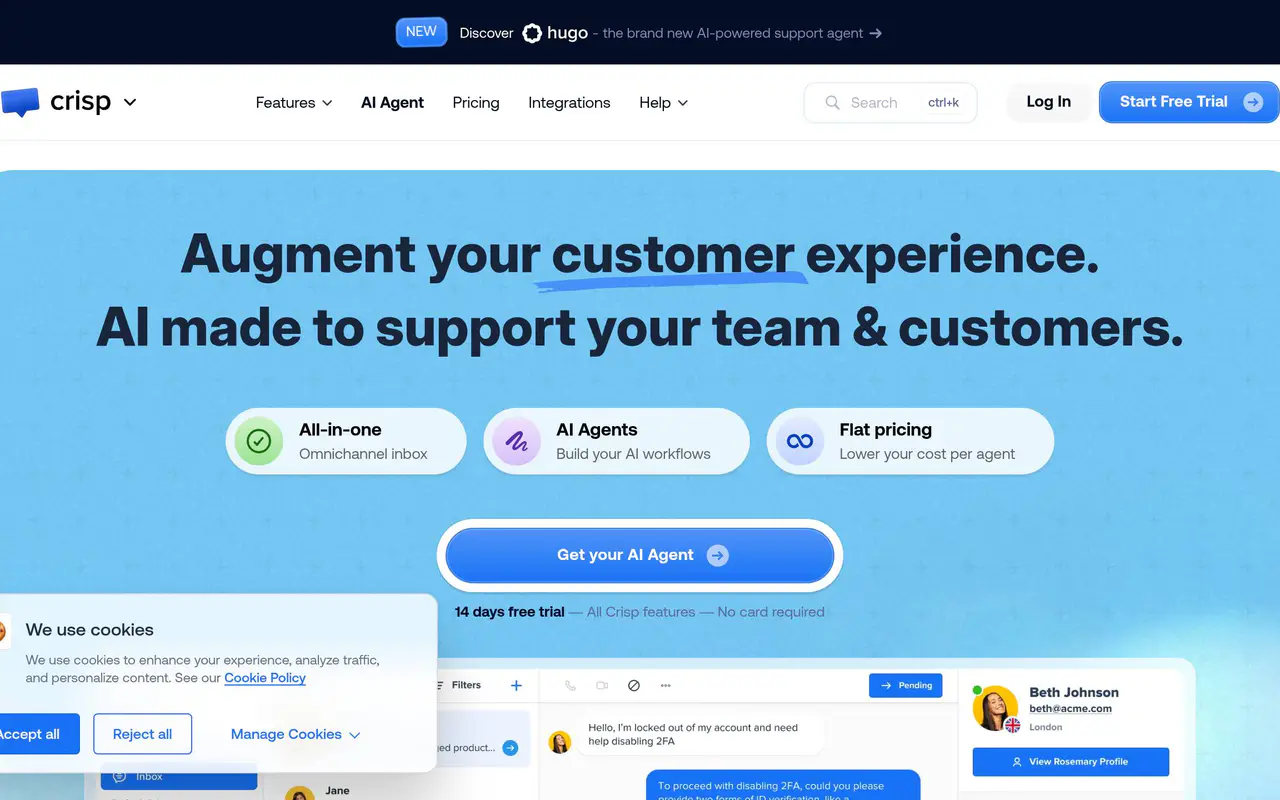Click arrow icon in Start Free Trial button
Screen dimensions: 1280x800
point(1253,102)
